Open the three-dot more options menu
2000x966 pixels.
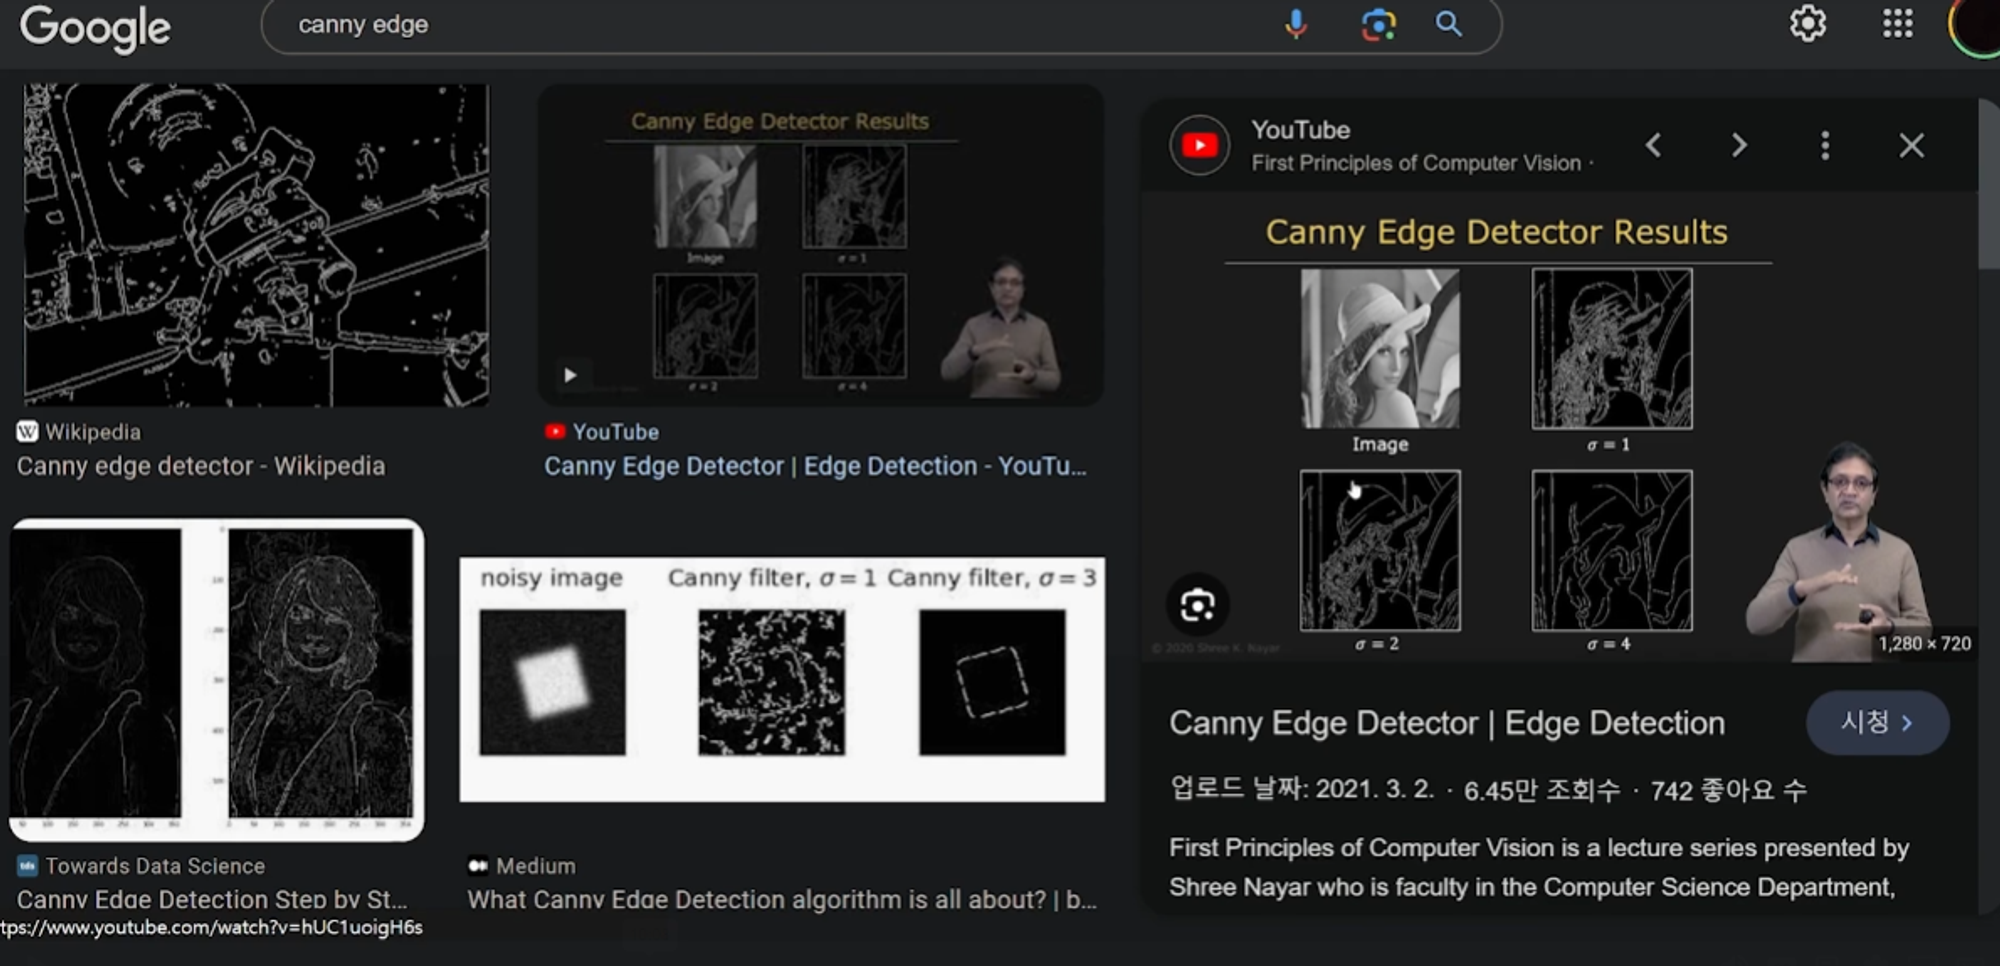tap(1825, 146)
